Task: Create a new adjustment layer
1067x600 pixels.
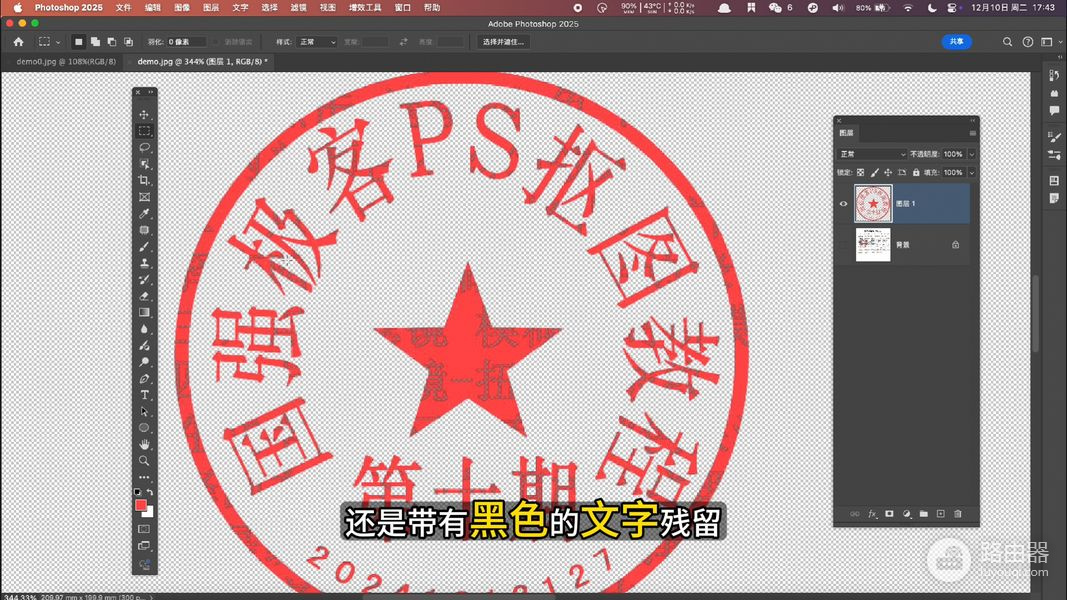Action: (x=906, y=514)
